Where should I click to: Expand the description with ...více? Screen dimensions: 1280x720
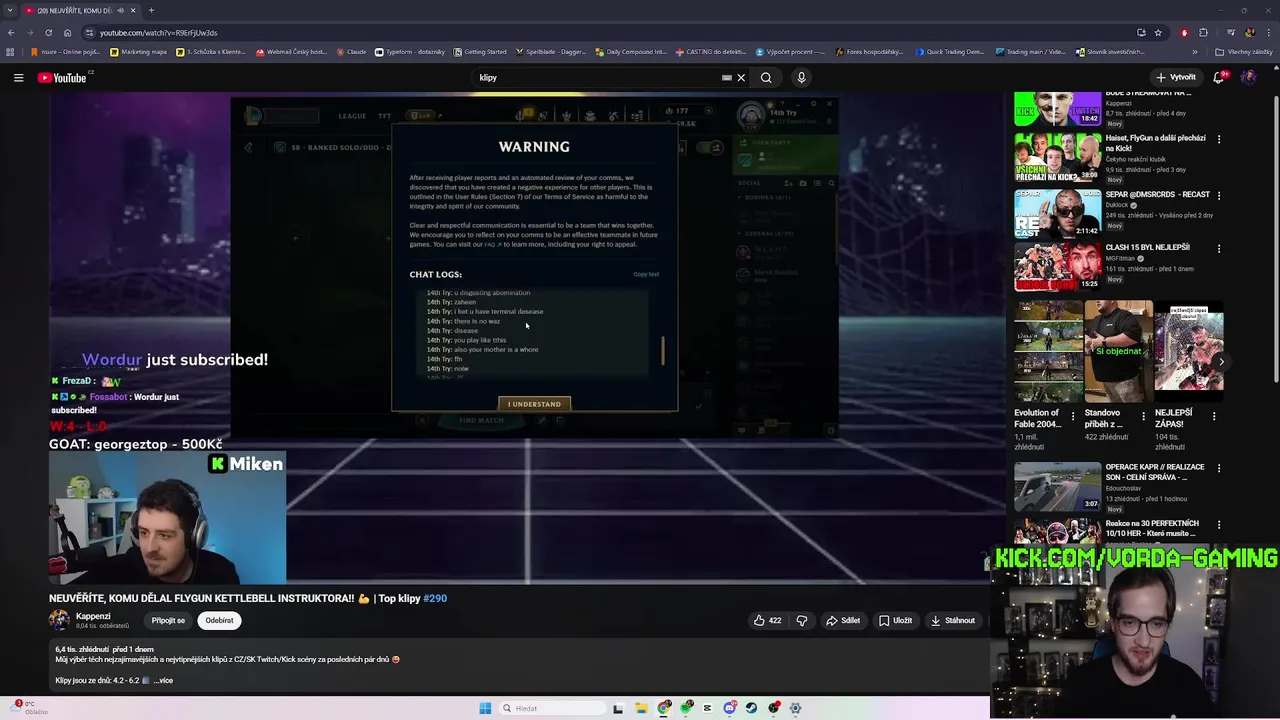point(163,681)
